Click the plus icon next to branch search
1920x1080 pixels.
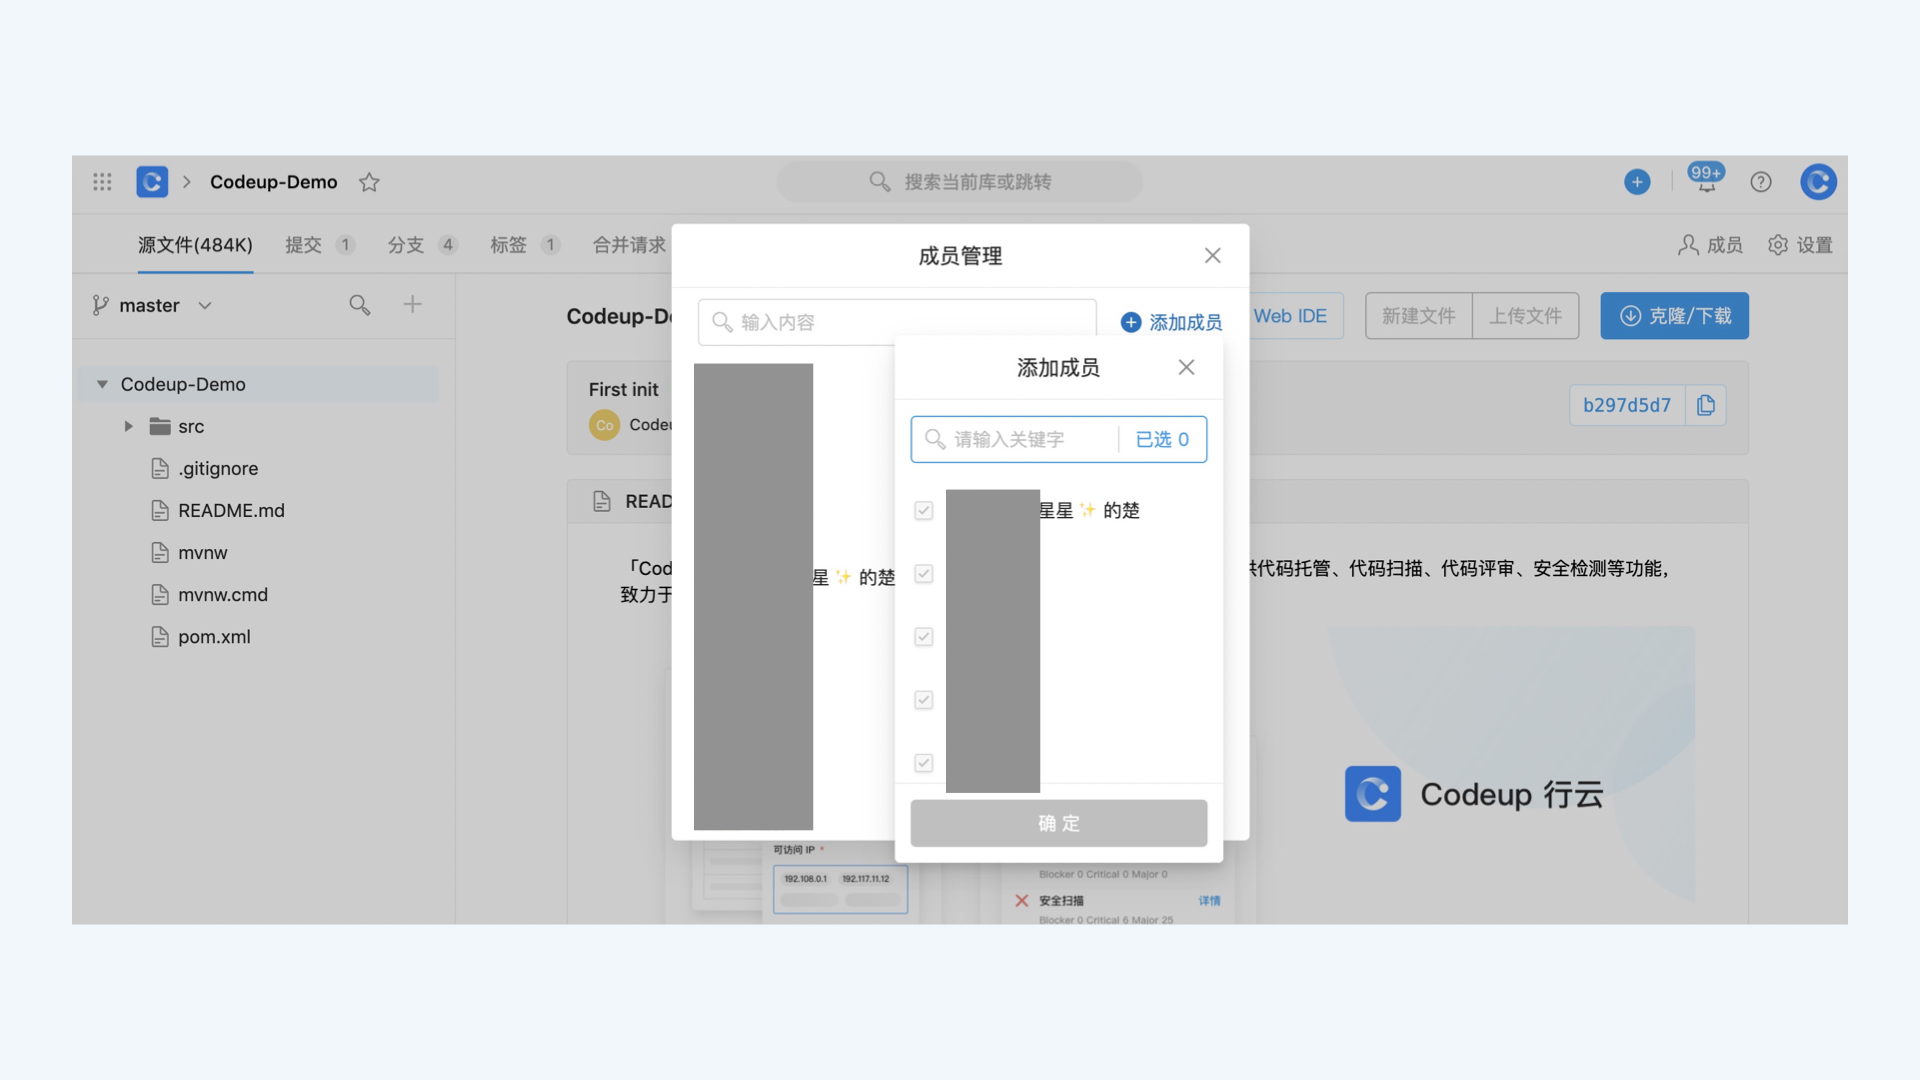(412, 304)
